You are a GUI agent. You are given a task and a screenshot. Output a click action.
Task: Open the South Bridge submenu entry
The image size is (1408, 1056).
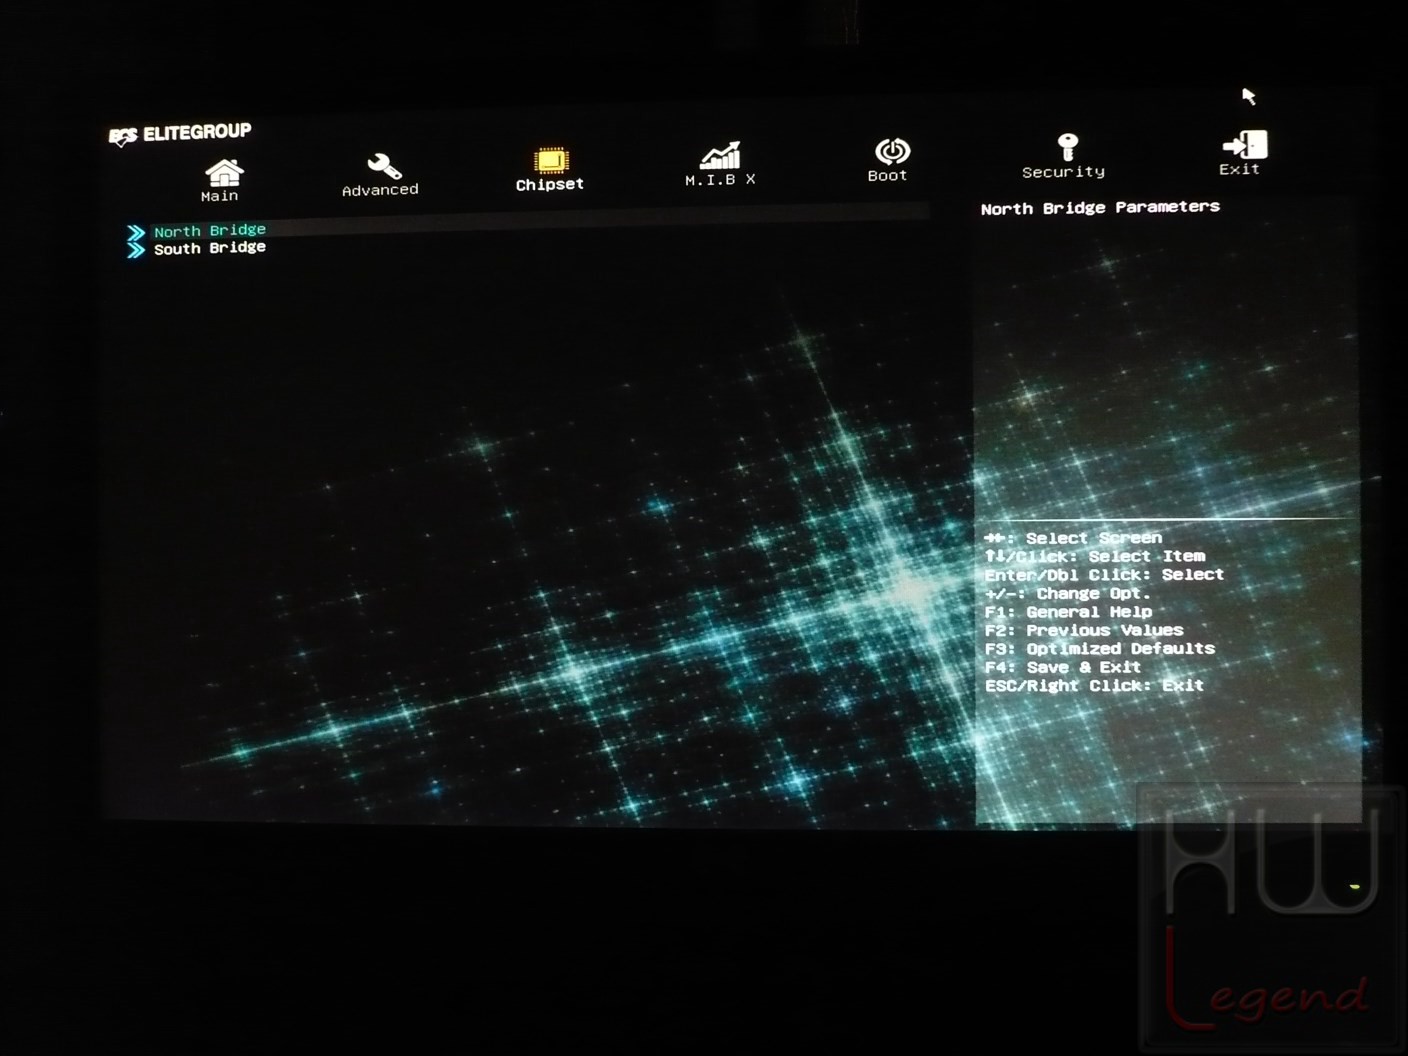[210, 248]
